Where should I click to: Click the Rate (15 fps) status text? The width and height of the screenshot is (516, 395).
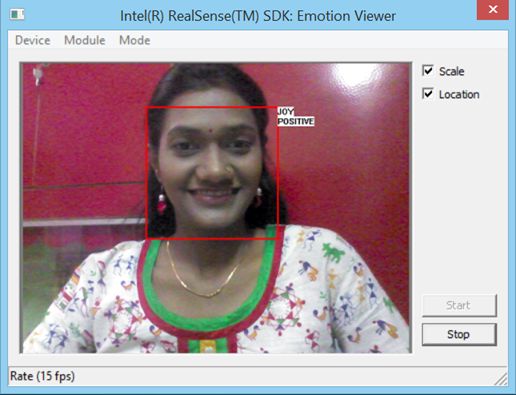pyautogui.click(x=42, y=376)
